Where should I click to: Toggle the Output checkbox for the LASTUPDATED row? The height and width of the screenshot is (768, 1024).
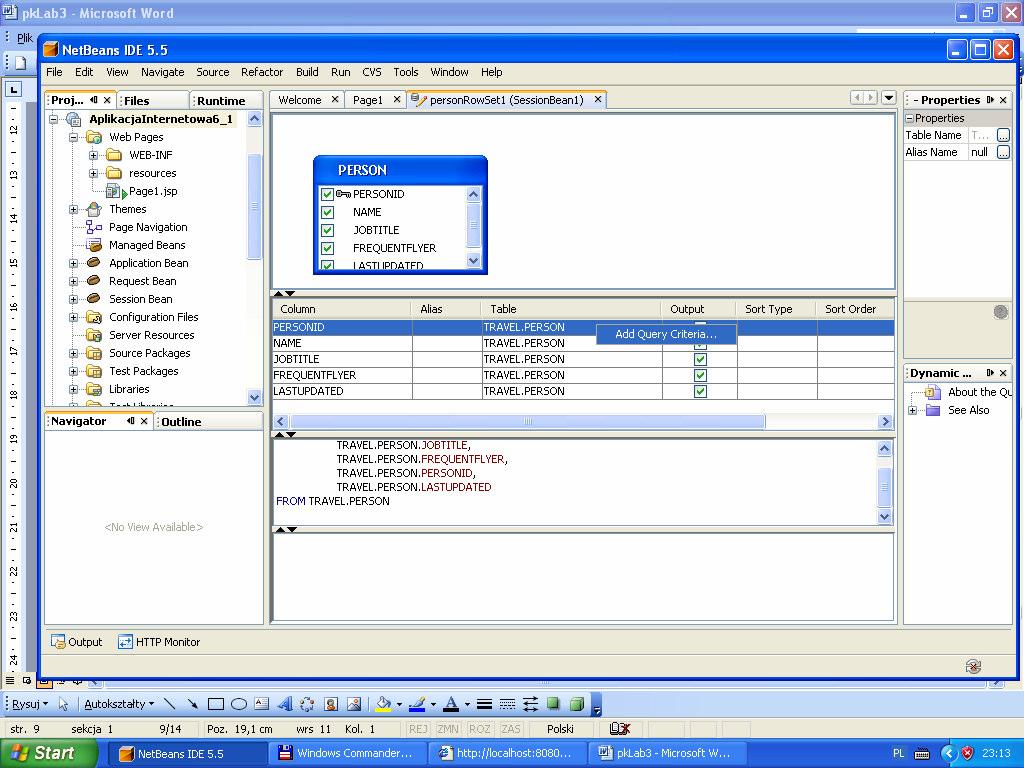tap(700, 391)
